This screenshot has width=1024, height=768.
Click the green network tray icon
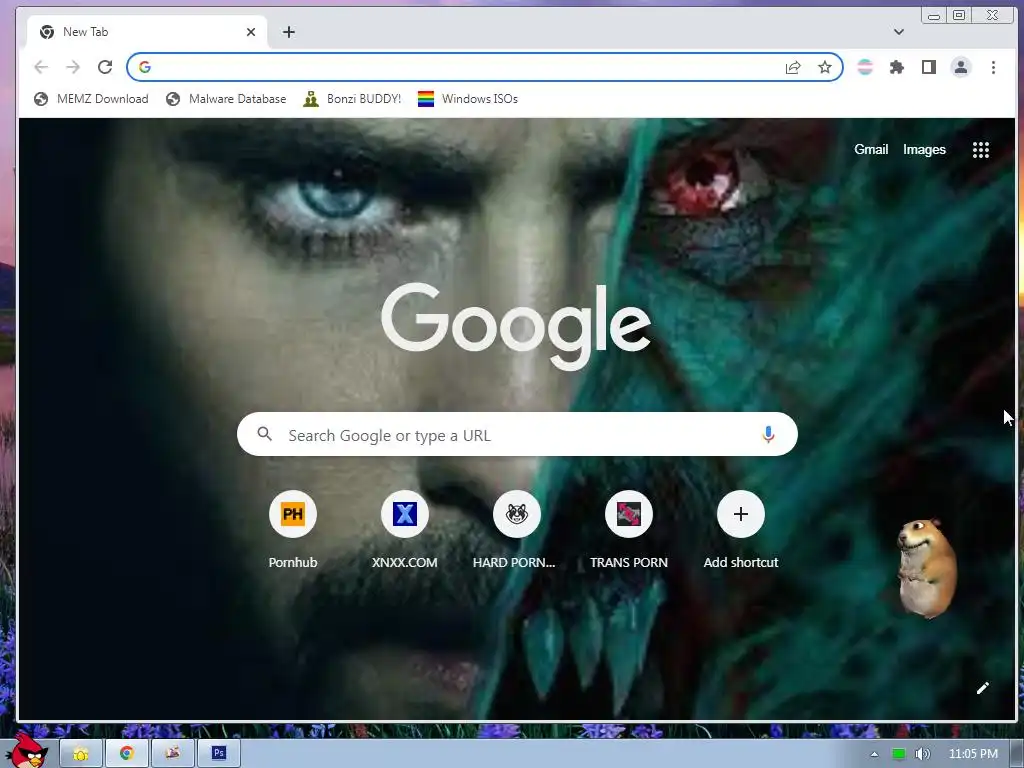point(899,754)
